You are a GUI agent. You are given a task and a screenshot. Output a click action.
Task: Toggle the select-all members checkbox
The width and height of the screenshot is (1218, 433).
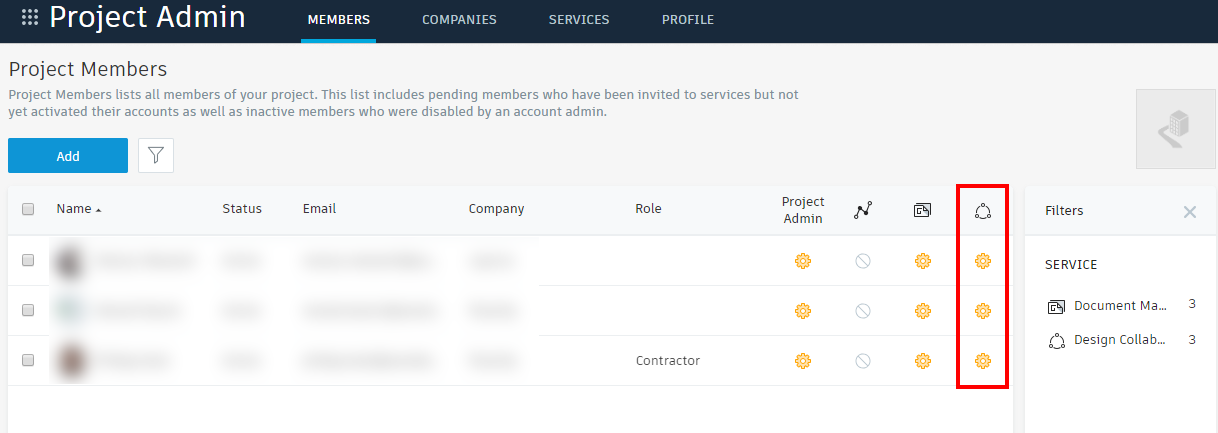coord(28,209)
